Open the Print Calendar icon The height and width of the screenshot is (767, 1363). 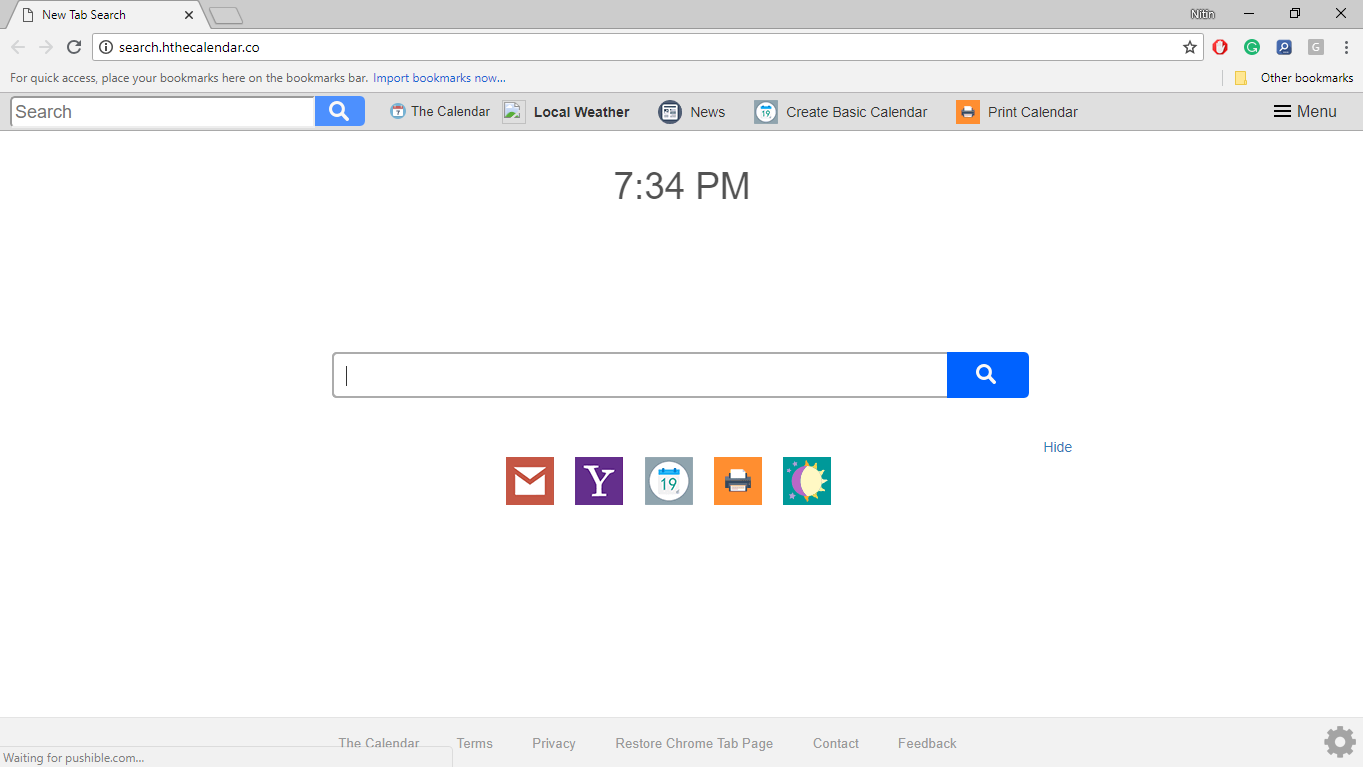pos(968,111)
